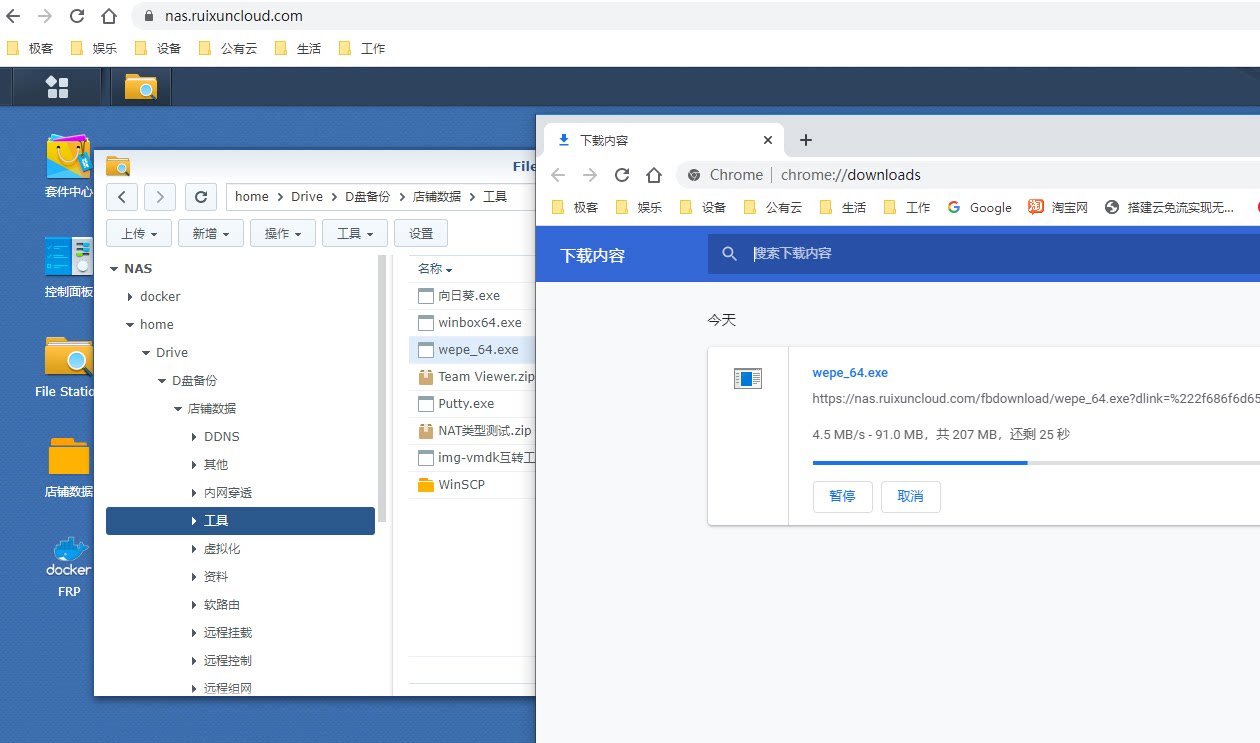The height and width of the screenshot is (743, 1260).
Task: Open the Control Panel desktop icon
Action: pos(68,267)
